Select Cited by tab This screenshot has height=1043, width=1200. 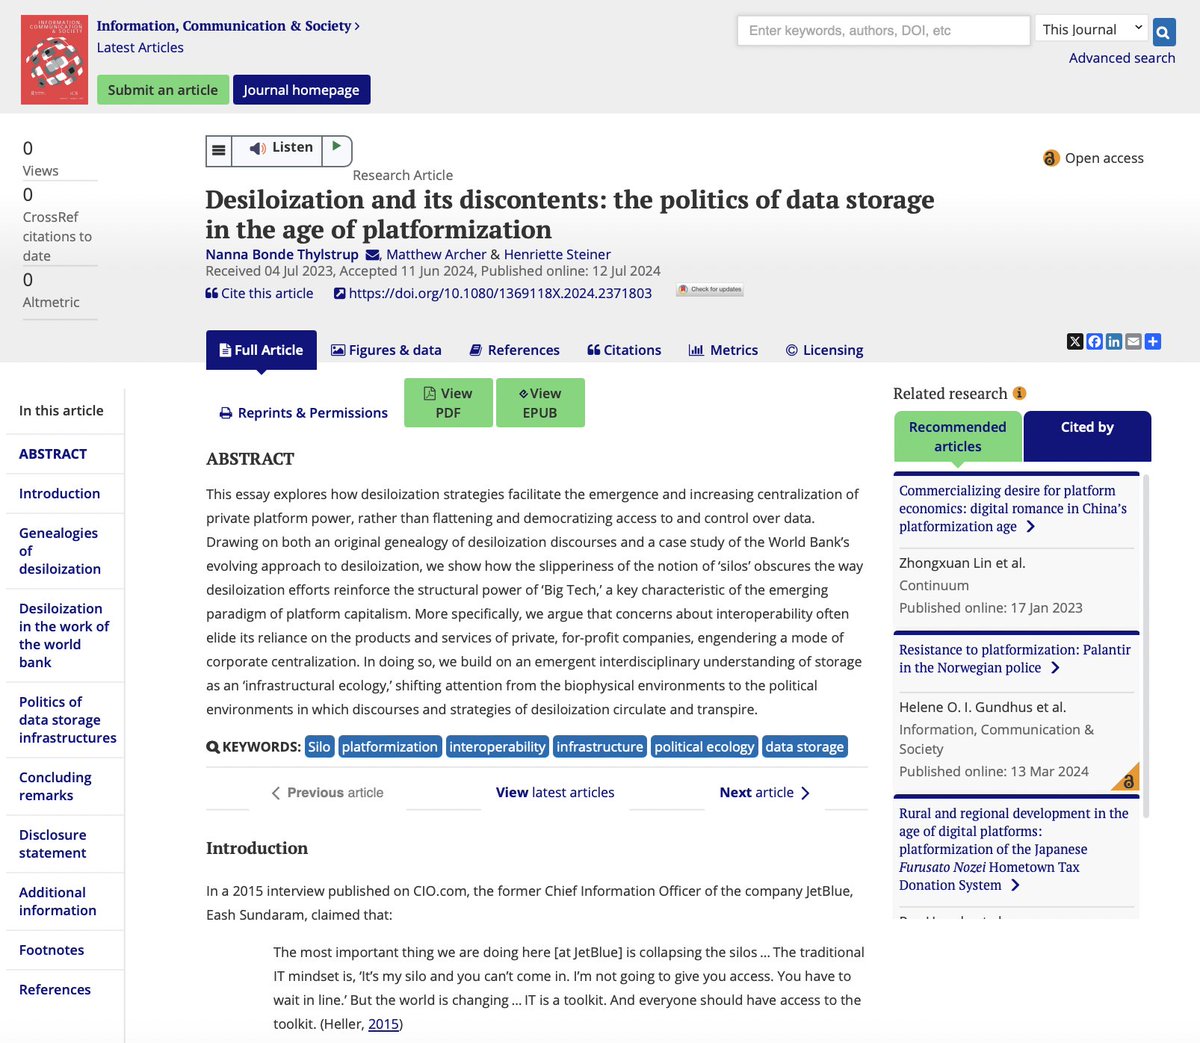[1087, 436]
